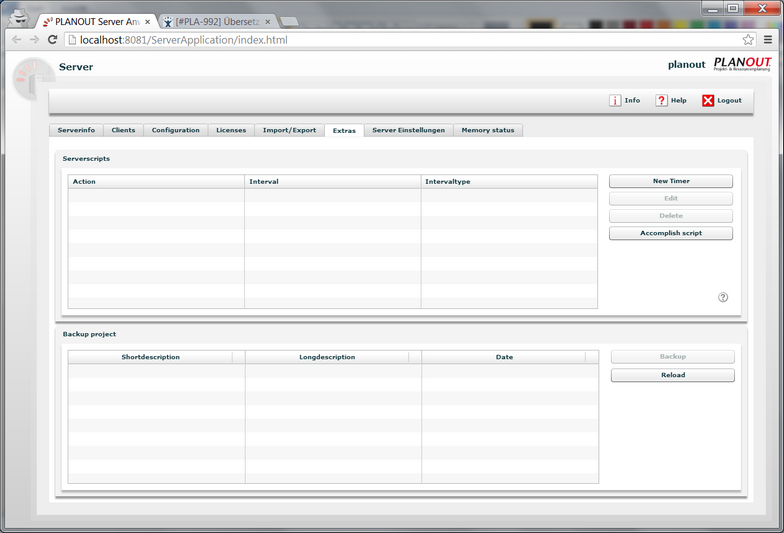
Task: Click the Accomplish script button
Action: (x=670, y=233)
